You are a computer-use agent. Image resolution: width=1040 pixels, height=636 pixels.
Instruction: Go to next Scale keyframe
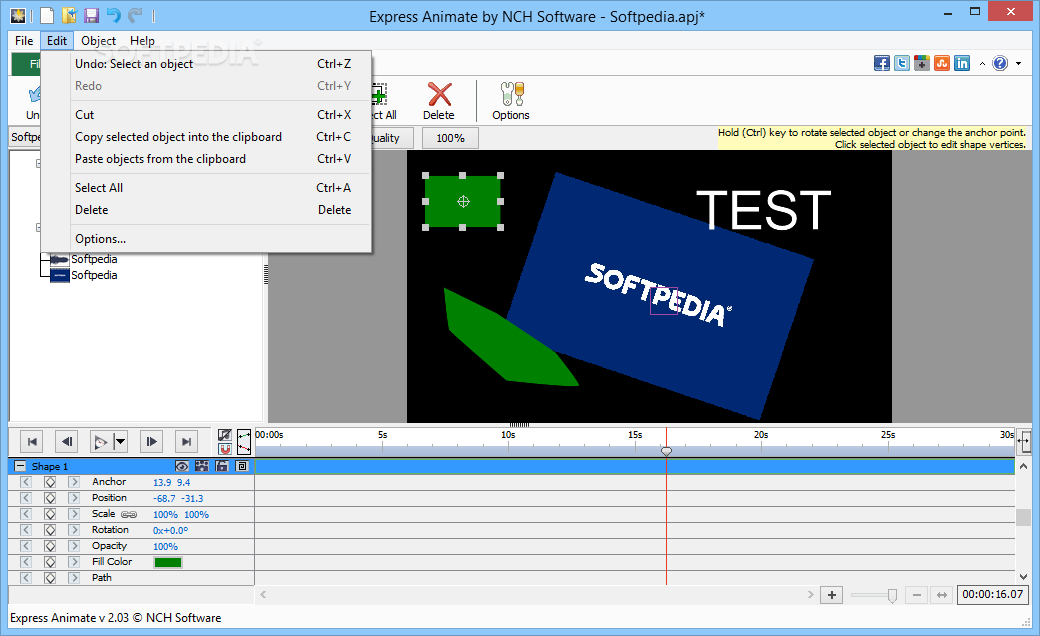click(x=74, y=514)
